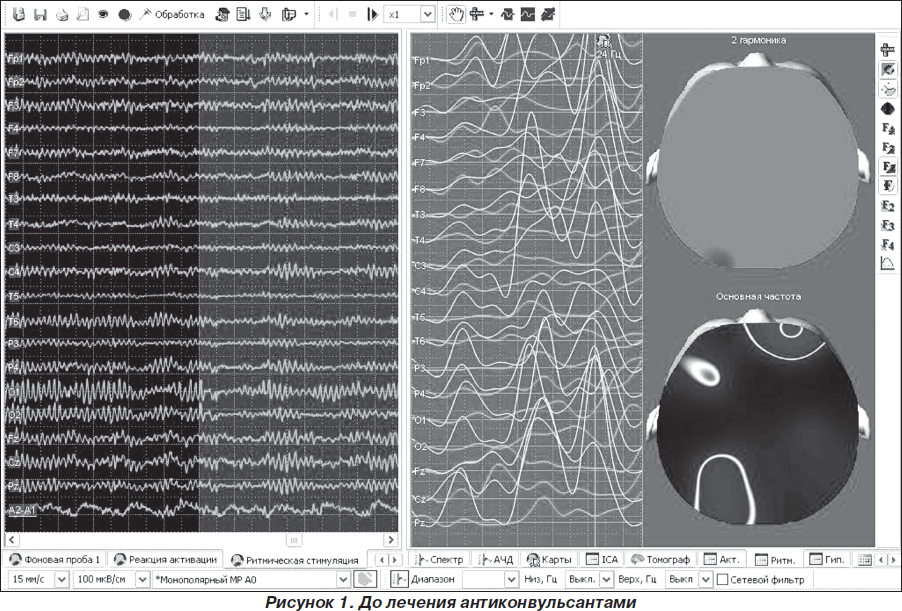The image size is (902, 611).
Task: Click the top icon in right sidebar
Action: click(887, 49)
